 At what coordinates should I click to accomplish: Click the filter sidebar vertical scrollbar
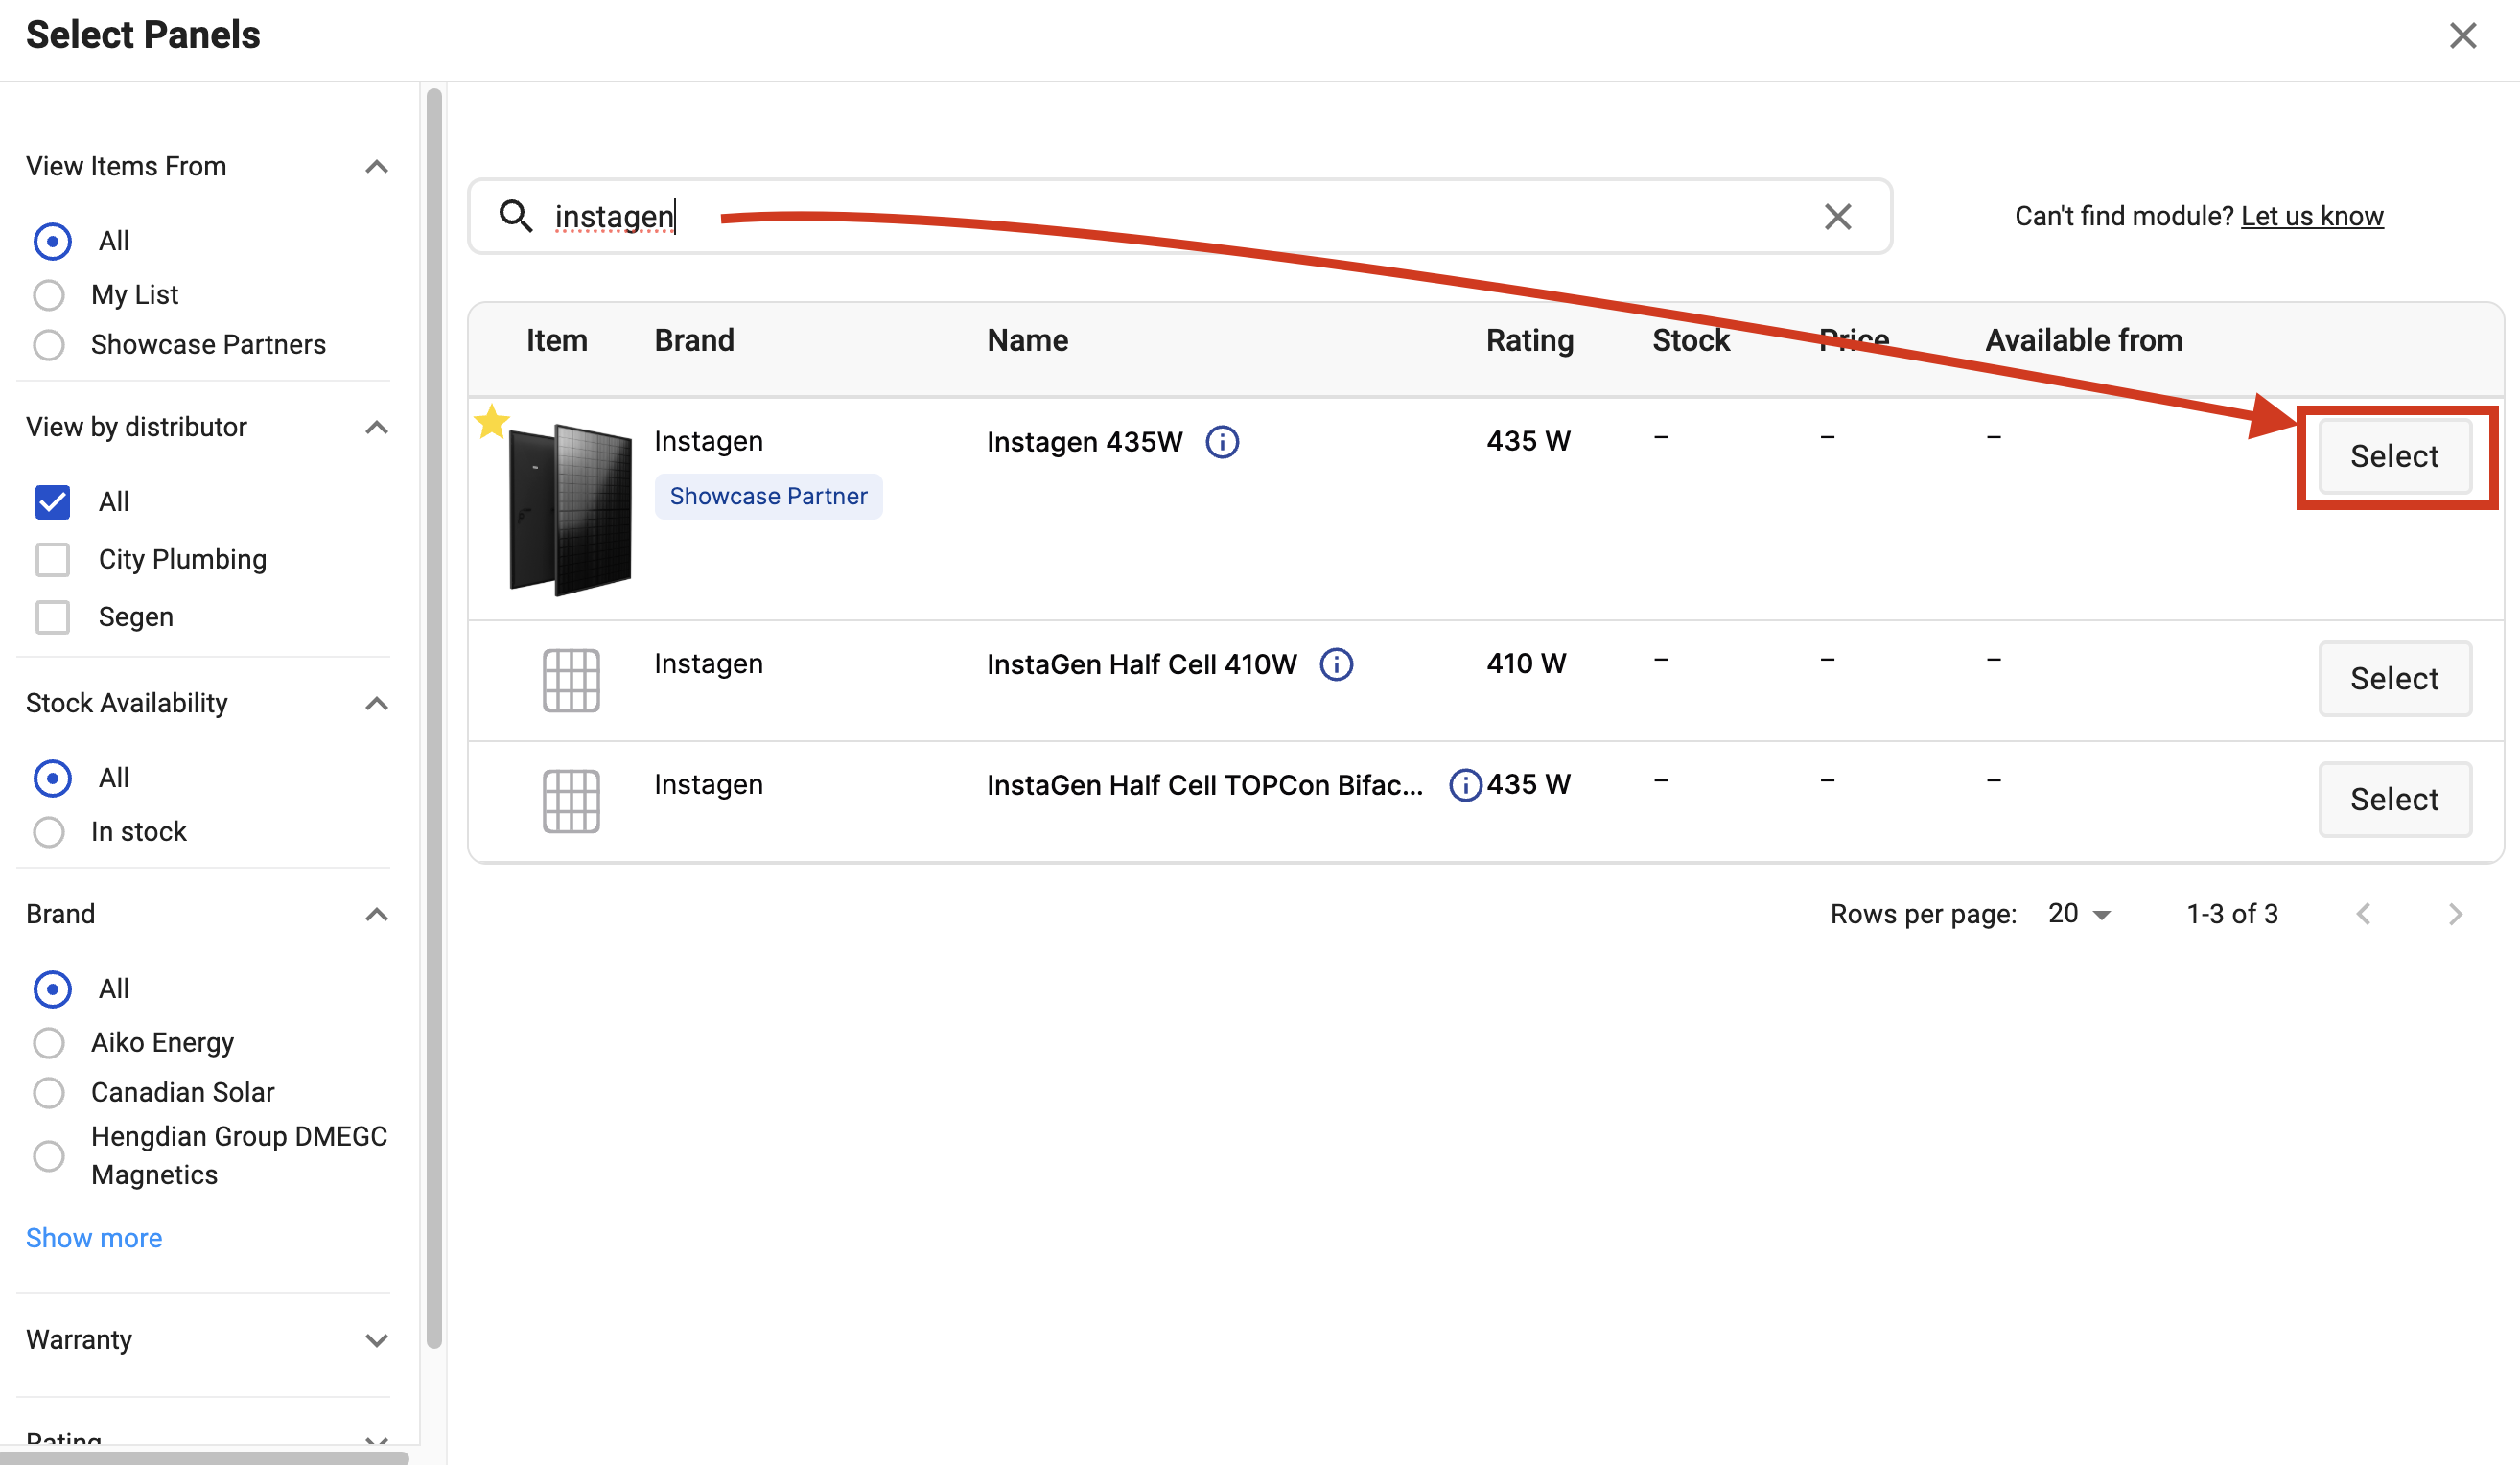click(434, 718)
